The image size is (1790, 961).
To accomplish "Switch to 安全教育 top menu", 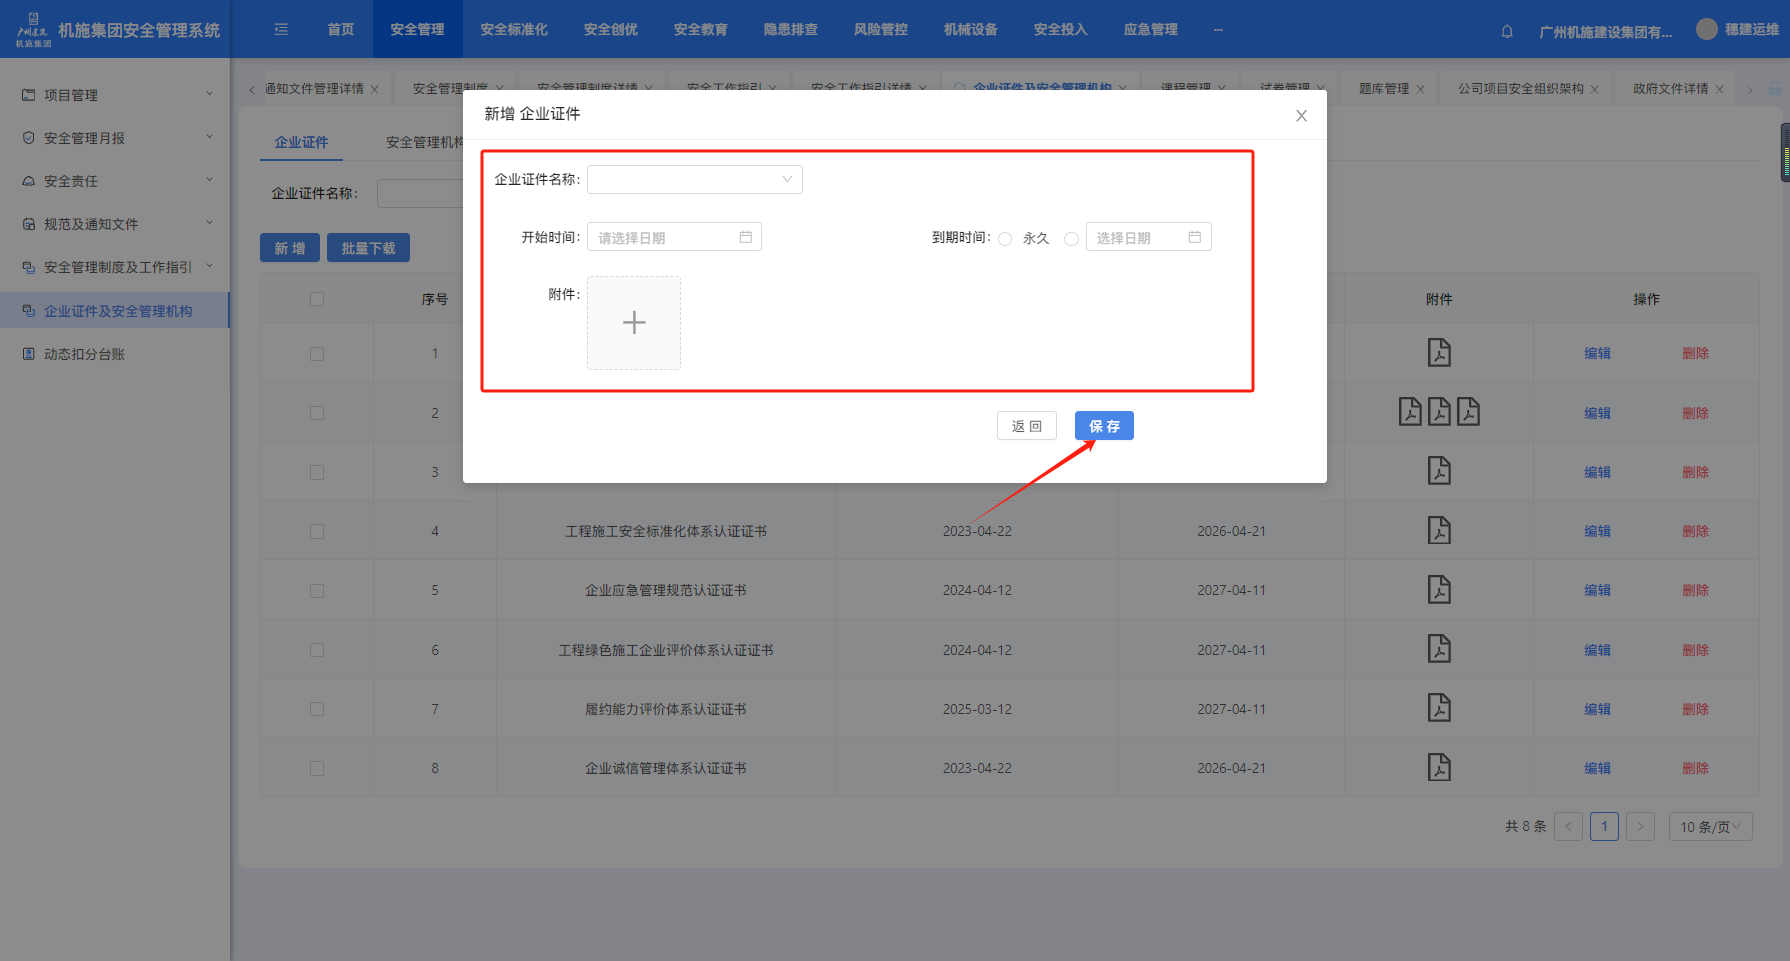I will tap(700, 30).
